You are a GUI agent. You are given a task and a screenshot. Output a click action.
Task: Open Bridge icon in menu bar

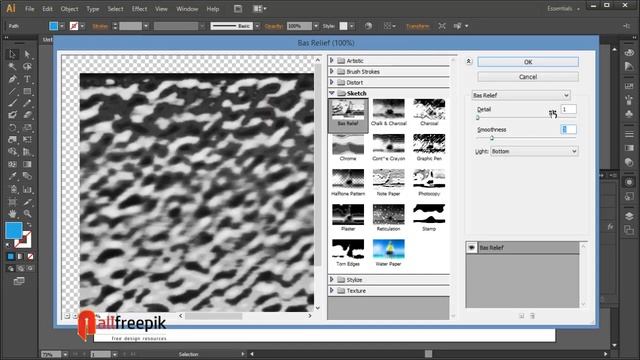click(x=238, y=9)
